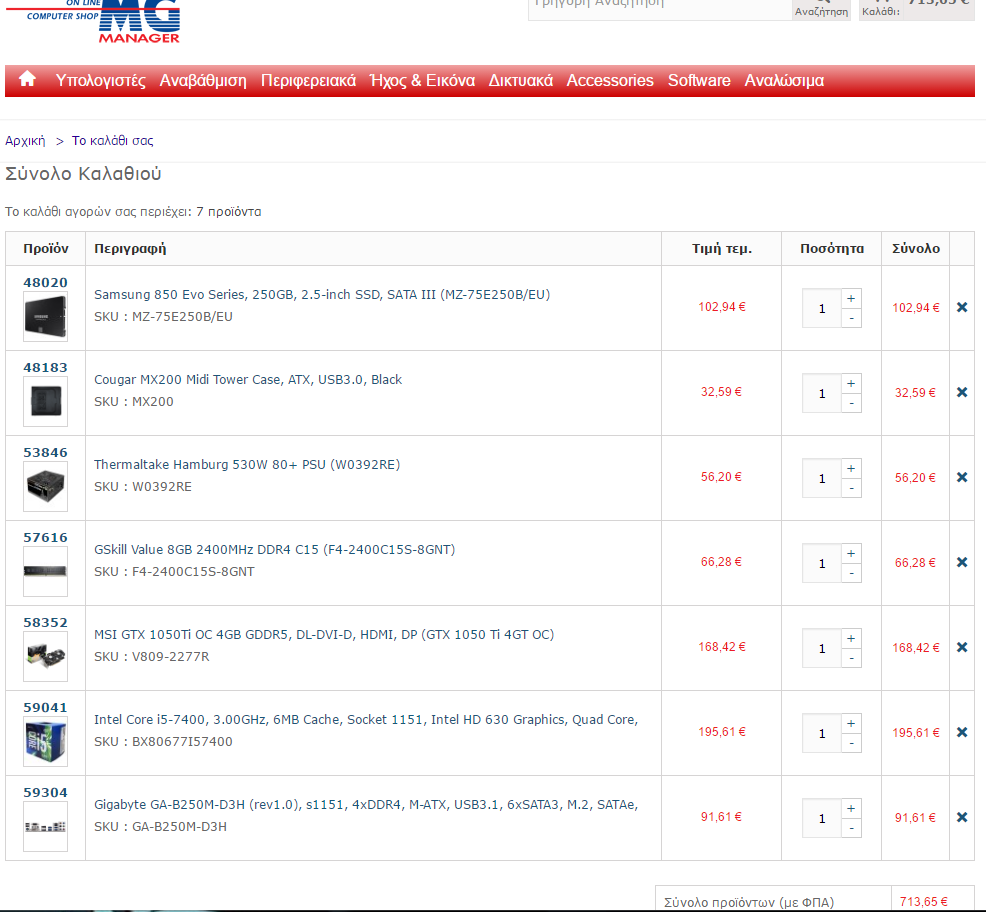Open Gigabyte GA-B250M-D3H product link
Image resolution: width=986 pixels, height=912 pixels.
click(x=366, y=804)
